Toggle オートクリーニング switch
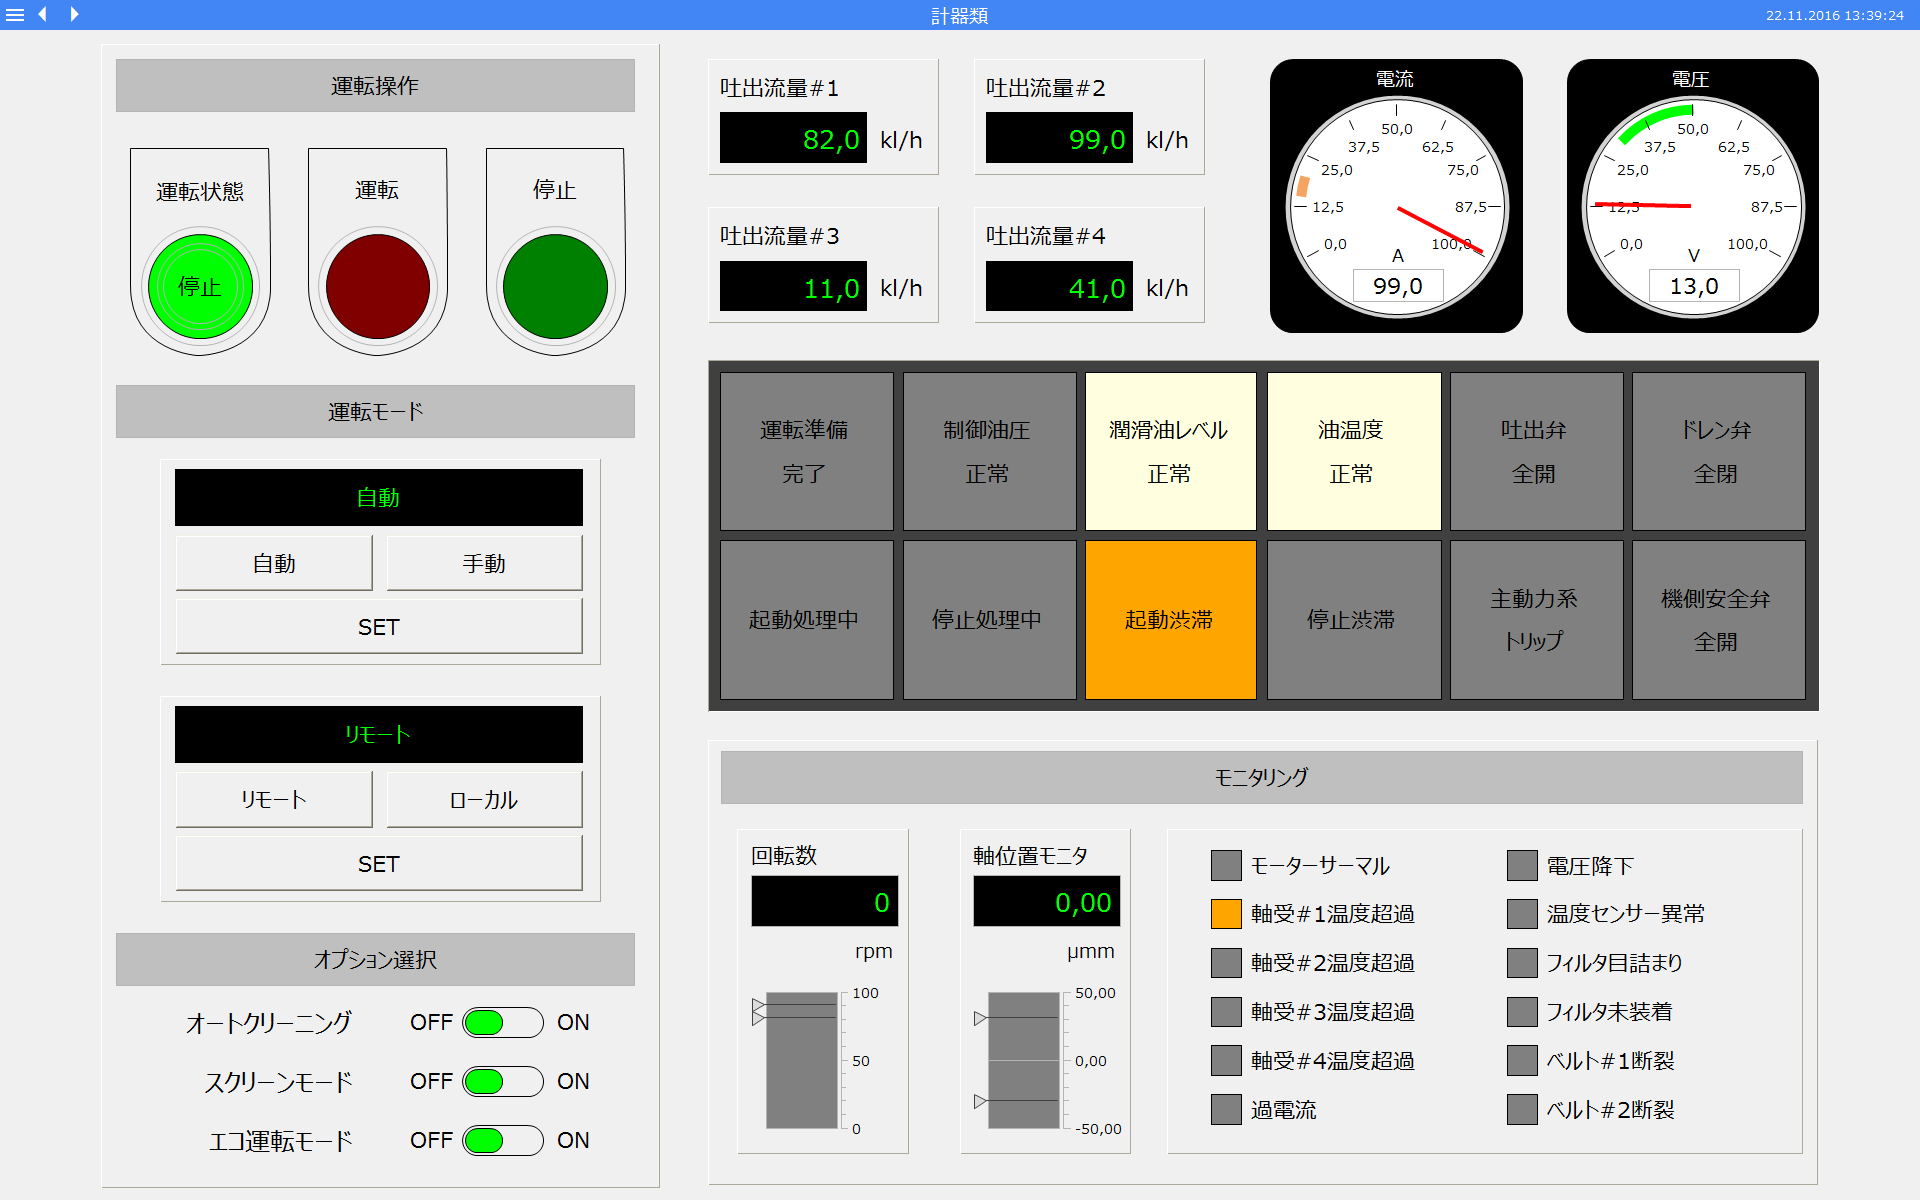Screen dimensions: 1920x1200 [503, 1023]
